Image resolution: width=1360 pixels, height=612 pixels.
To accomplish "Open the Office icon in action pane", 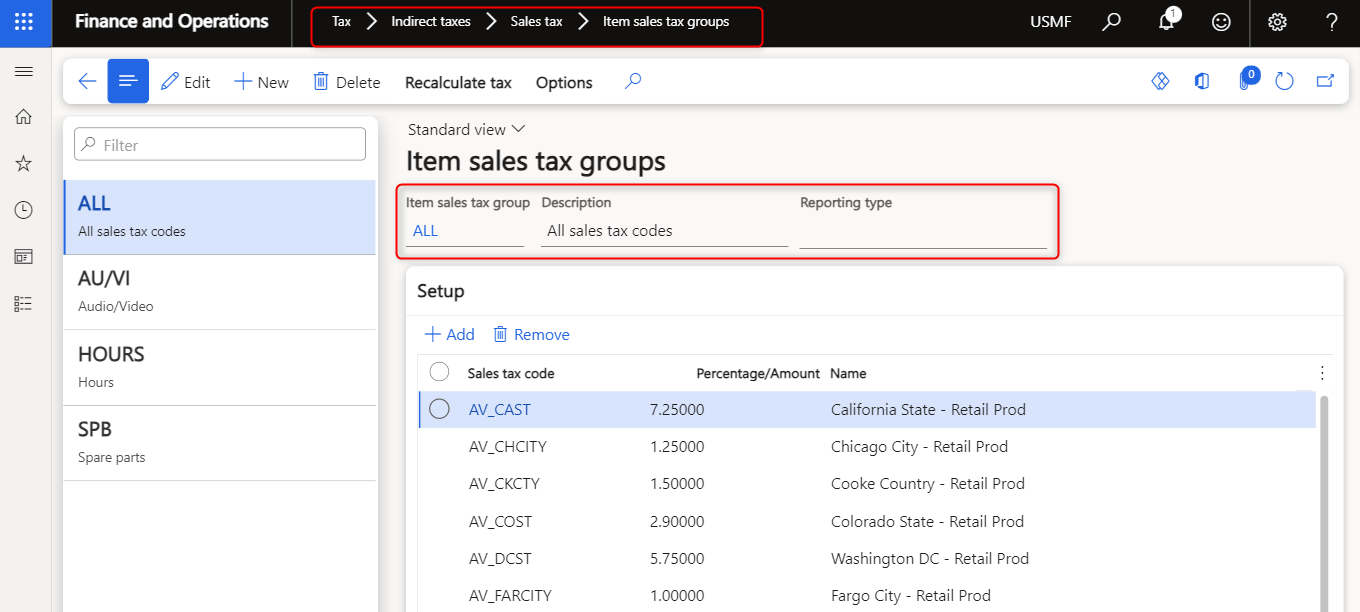I will click(1201, 82).
